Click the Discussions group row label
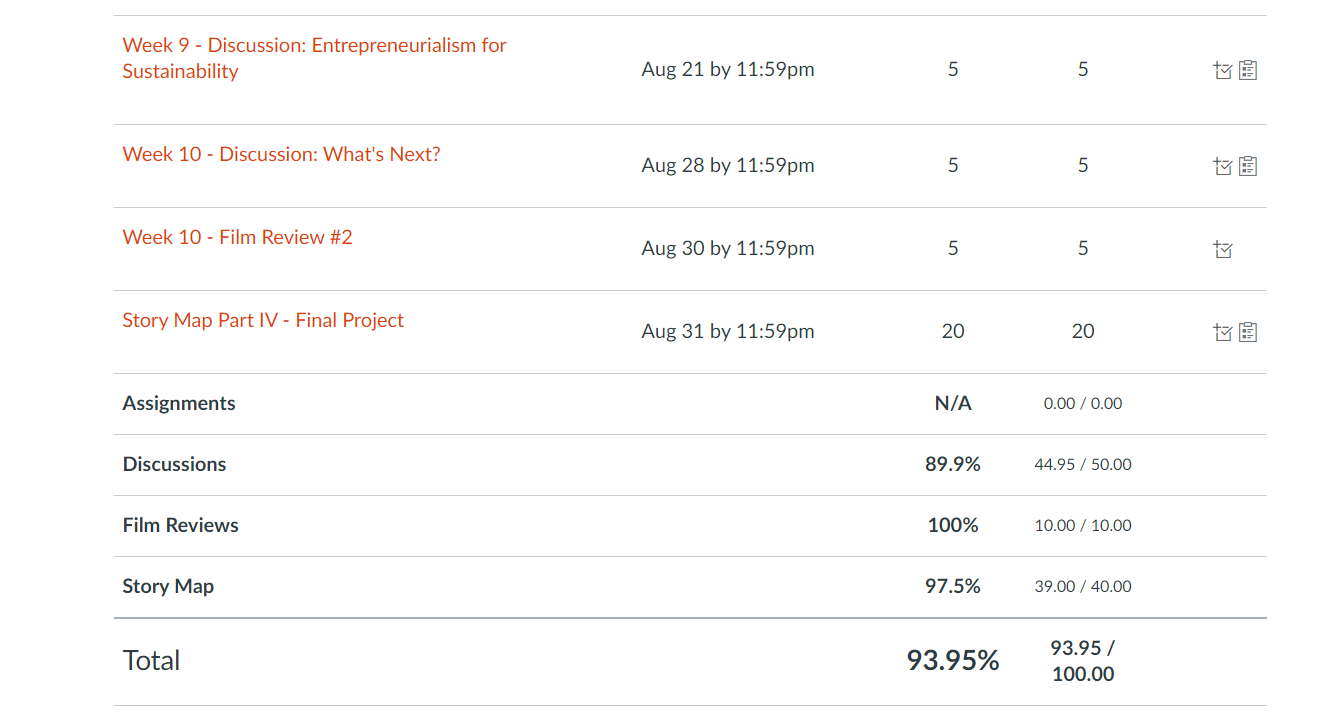The width and height of the screenshot is (1325, 728). [174, 464]
